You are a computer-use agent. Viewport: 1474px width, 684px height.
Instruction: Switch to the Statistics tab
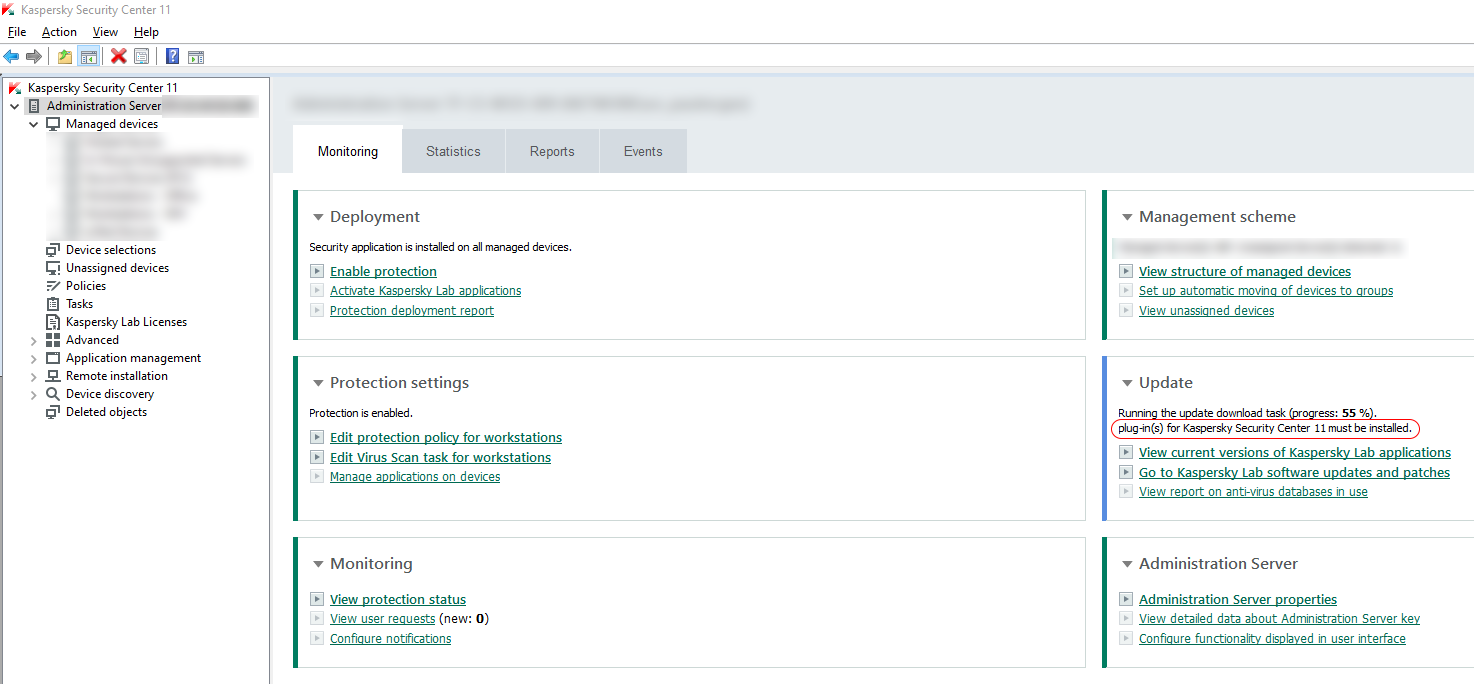click(x=453, y=152)
